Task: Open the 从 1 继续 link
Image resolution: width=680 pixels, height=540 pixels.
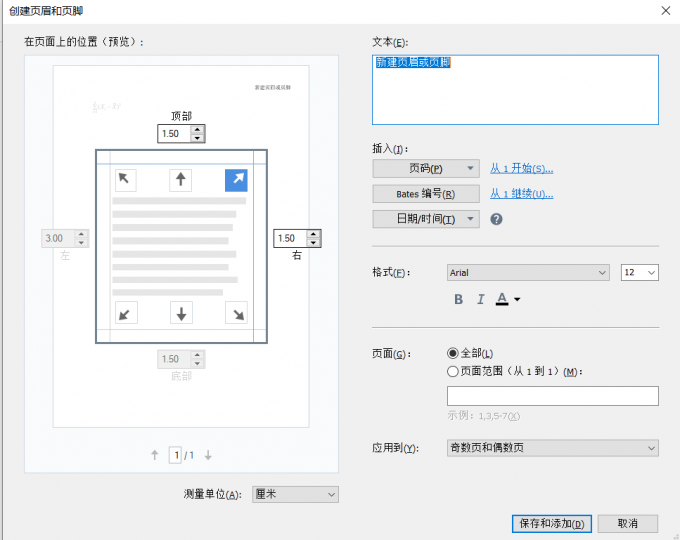Action: tap(522, 194)
